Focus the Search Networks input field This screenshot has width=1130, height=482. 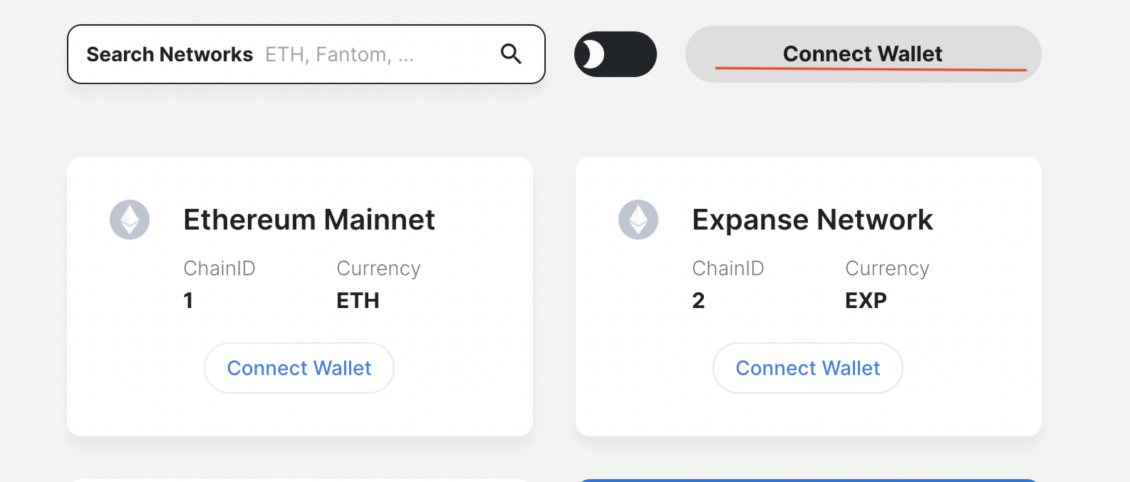375,54
